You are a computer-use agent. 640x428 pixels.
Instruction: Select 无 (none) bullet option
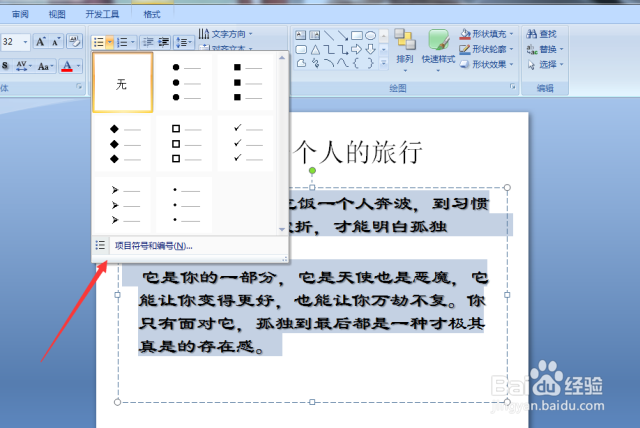(x=122, y=82)
